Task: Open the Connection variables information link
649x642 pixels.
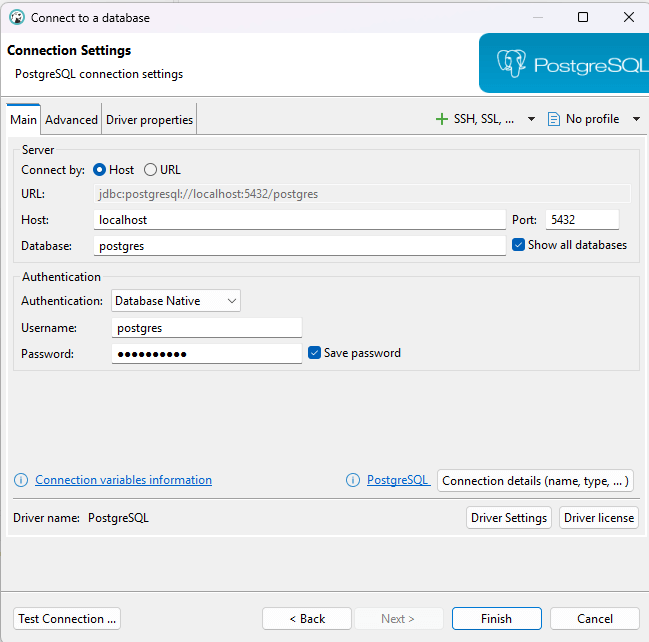Action: (x=123, y=480)
